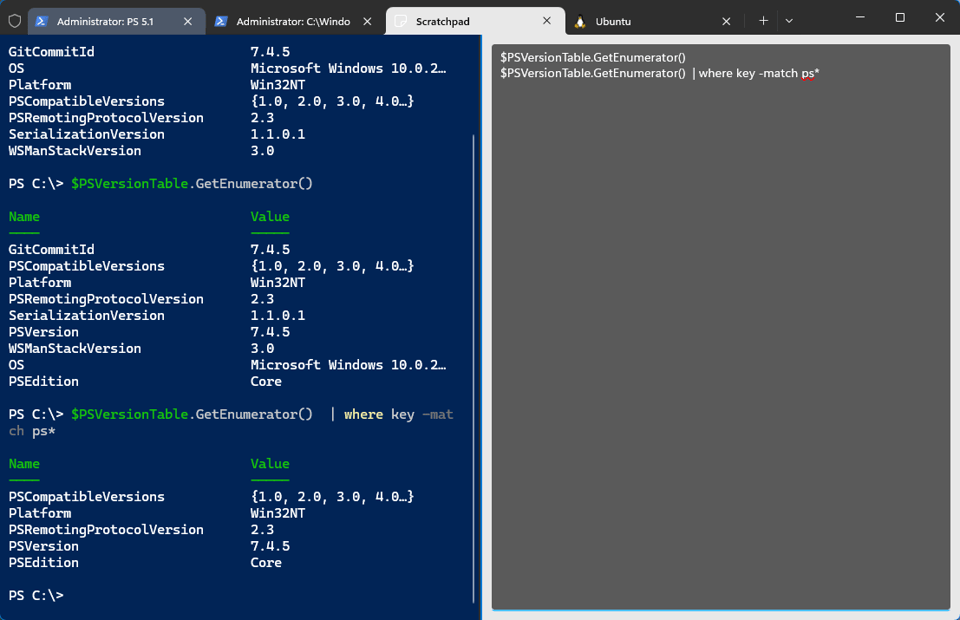Click the admin shield icon in the title bar
The height and width of the screenshot is (620, 960).
15,21
